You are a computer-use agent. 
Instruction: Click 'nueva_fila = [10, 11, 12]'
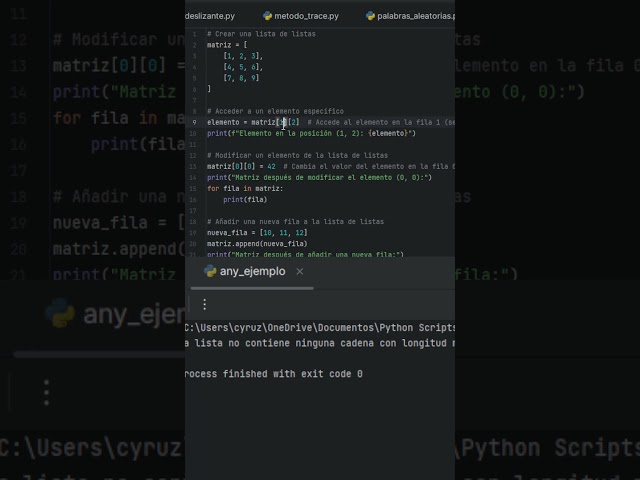click(x=257, y=232)
